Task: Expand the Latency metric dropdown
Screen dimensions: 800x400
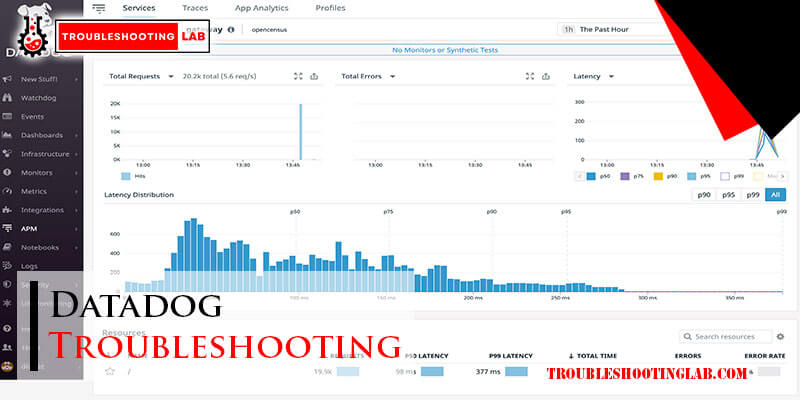Action: click(610, 76)
